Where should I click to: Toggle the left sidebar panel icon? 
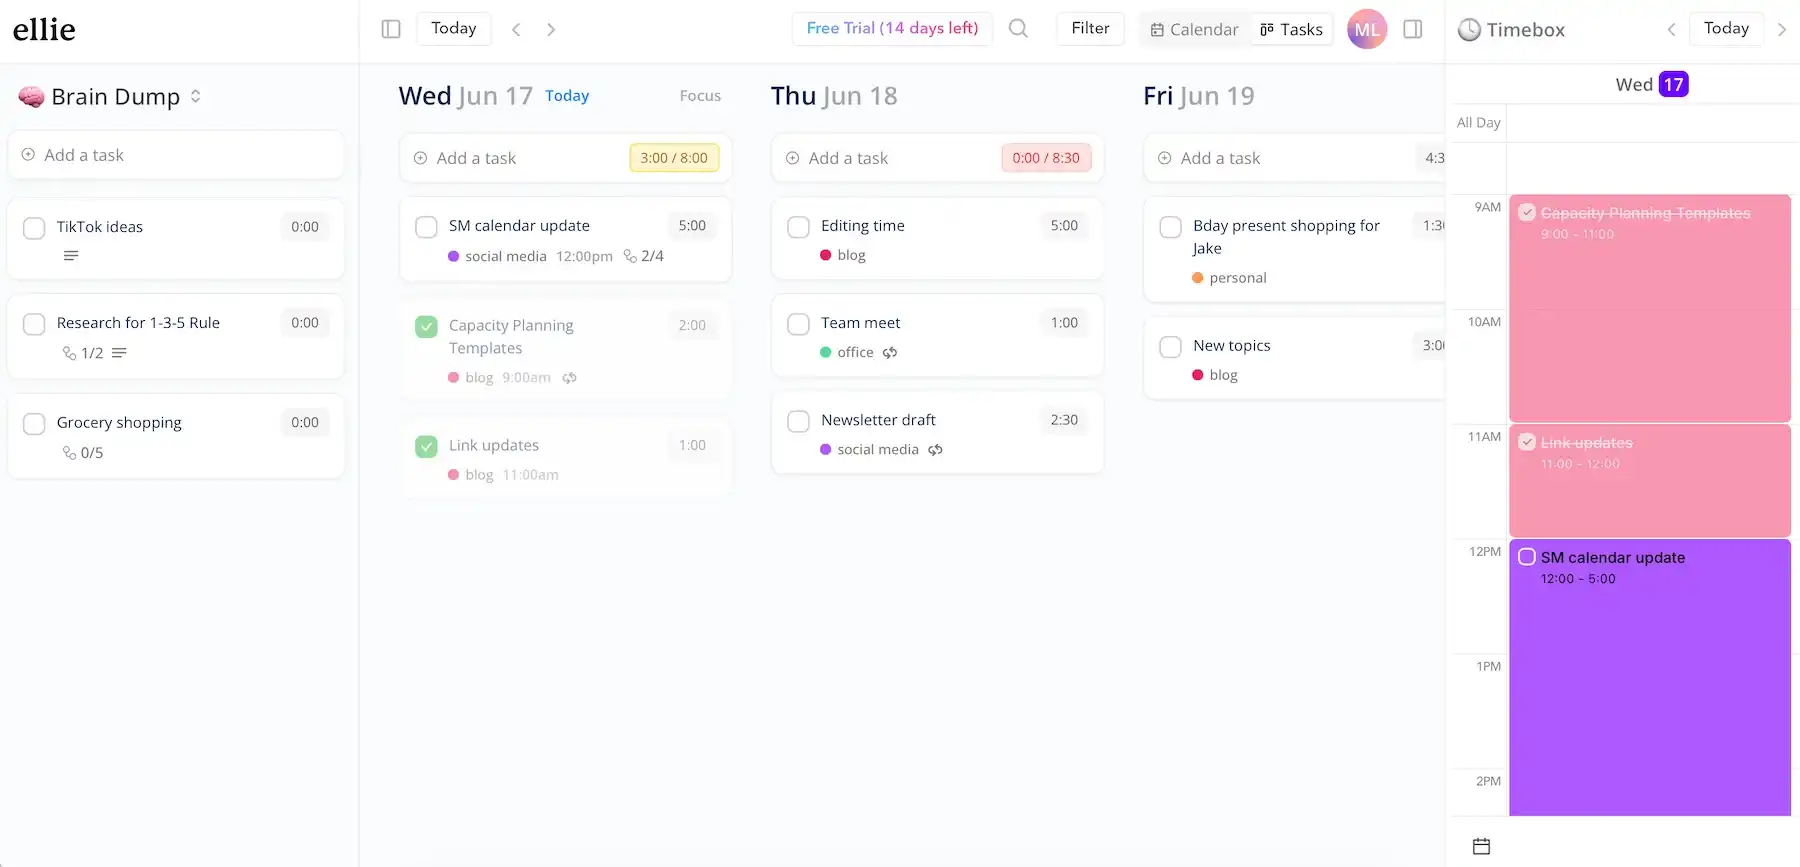click(391, 29)
